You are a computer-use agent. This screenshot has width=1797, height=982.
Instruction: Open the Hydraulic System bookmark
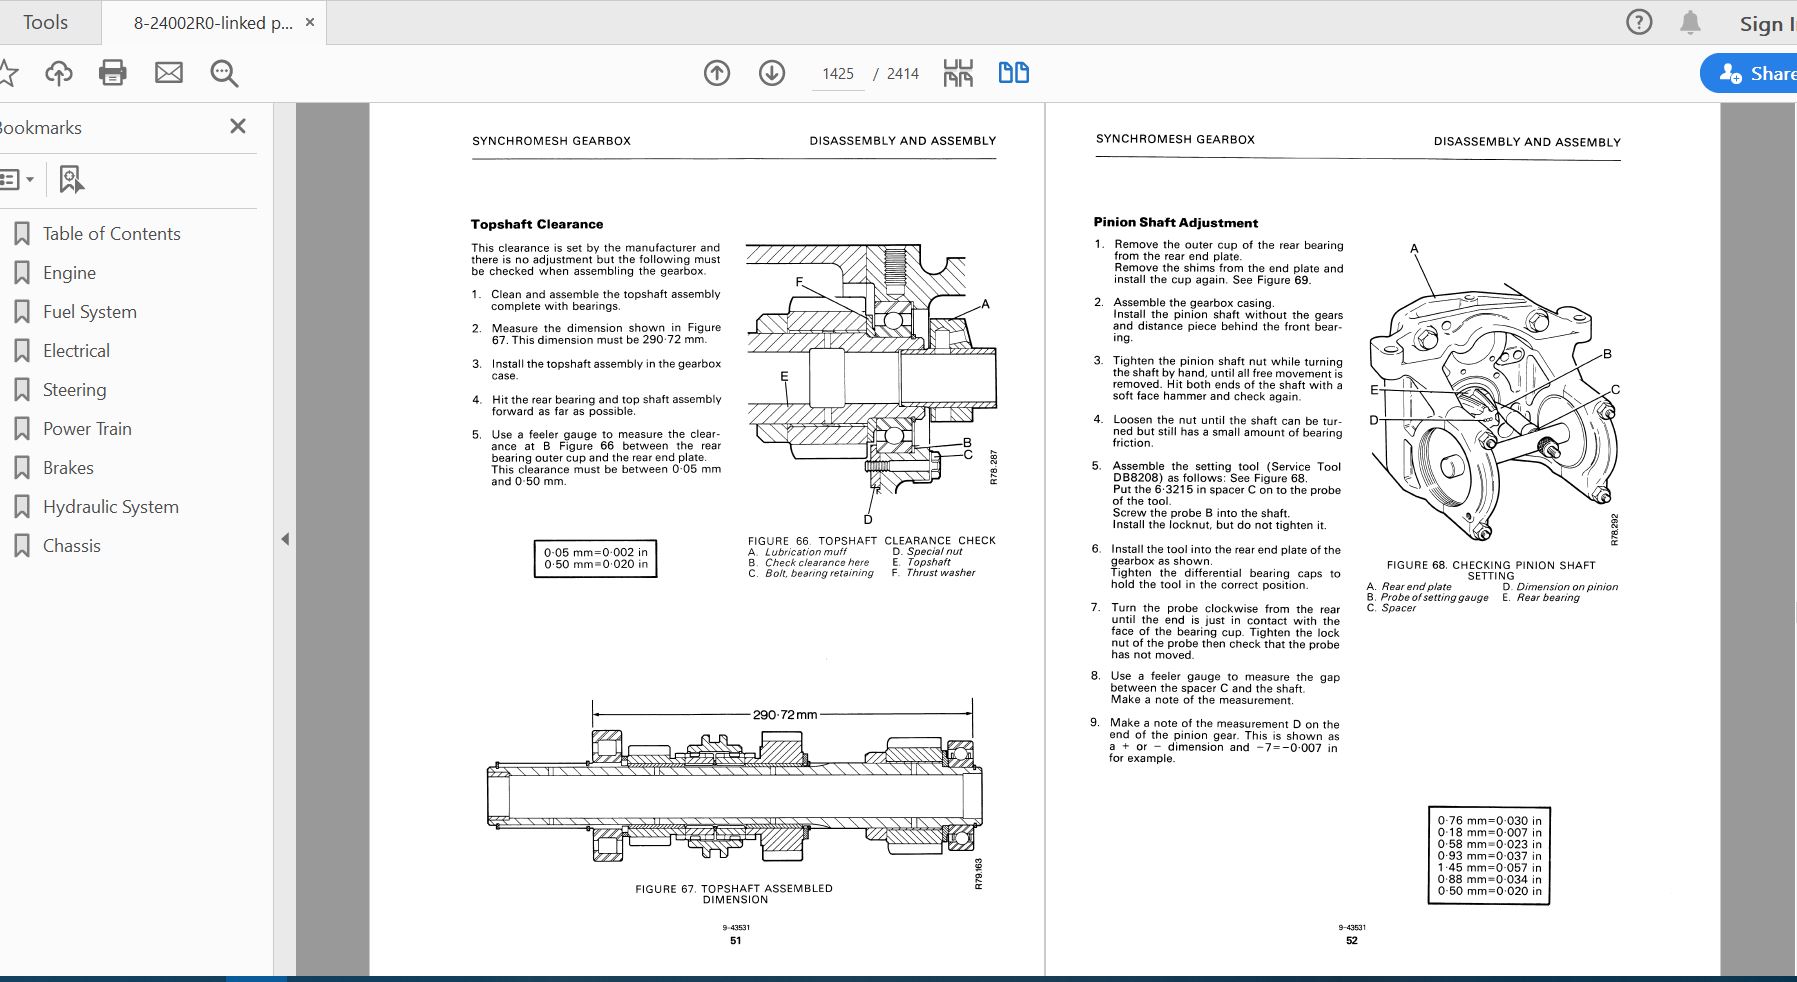pos(110,507)
